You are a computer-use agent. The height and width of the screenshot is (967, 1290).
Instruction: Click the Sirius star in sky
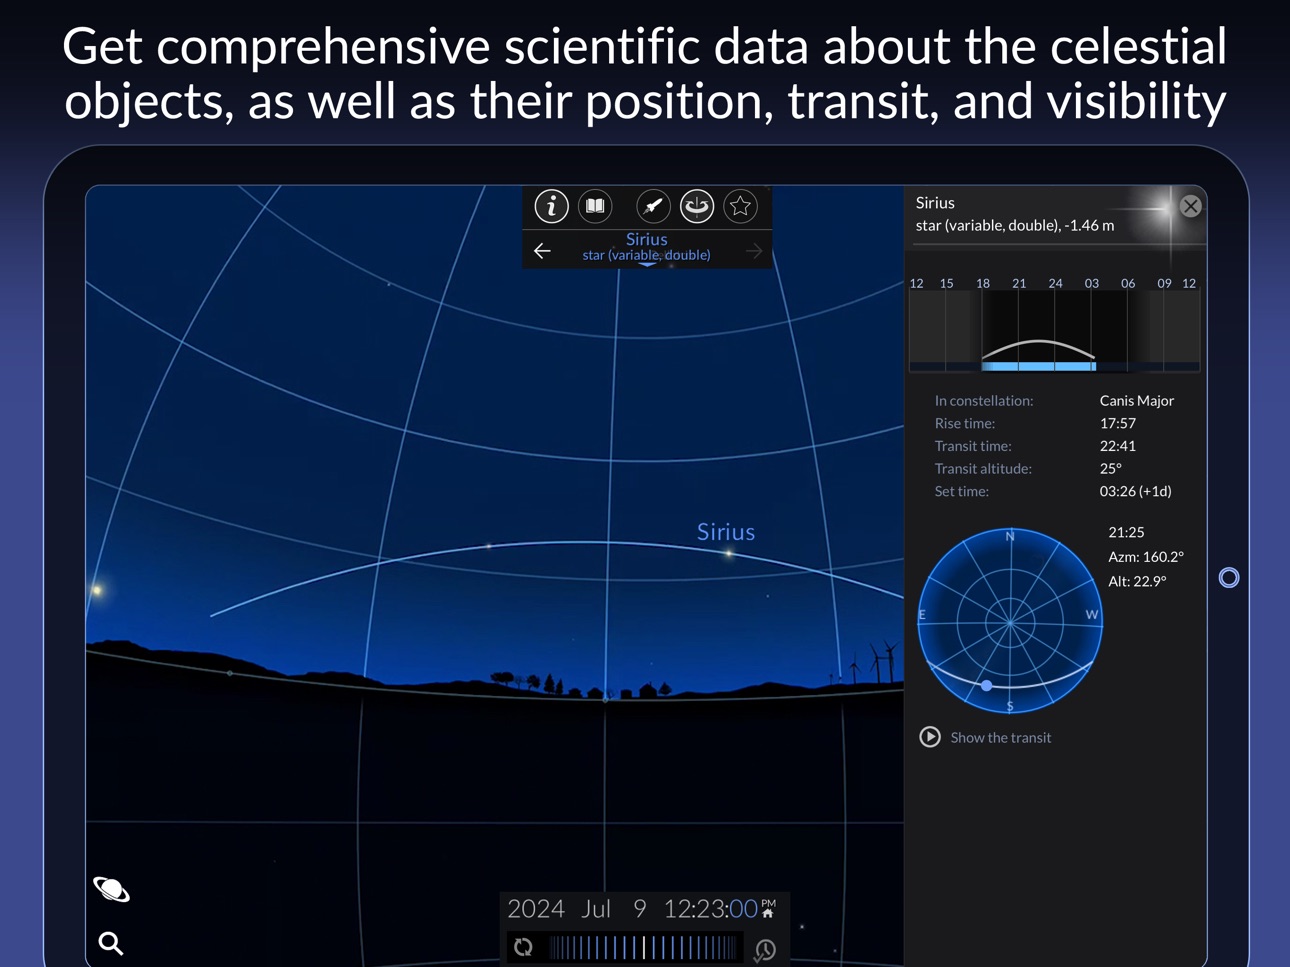[x=729, y=553]
